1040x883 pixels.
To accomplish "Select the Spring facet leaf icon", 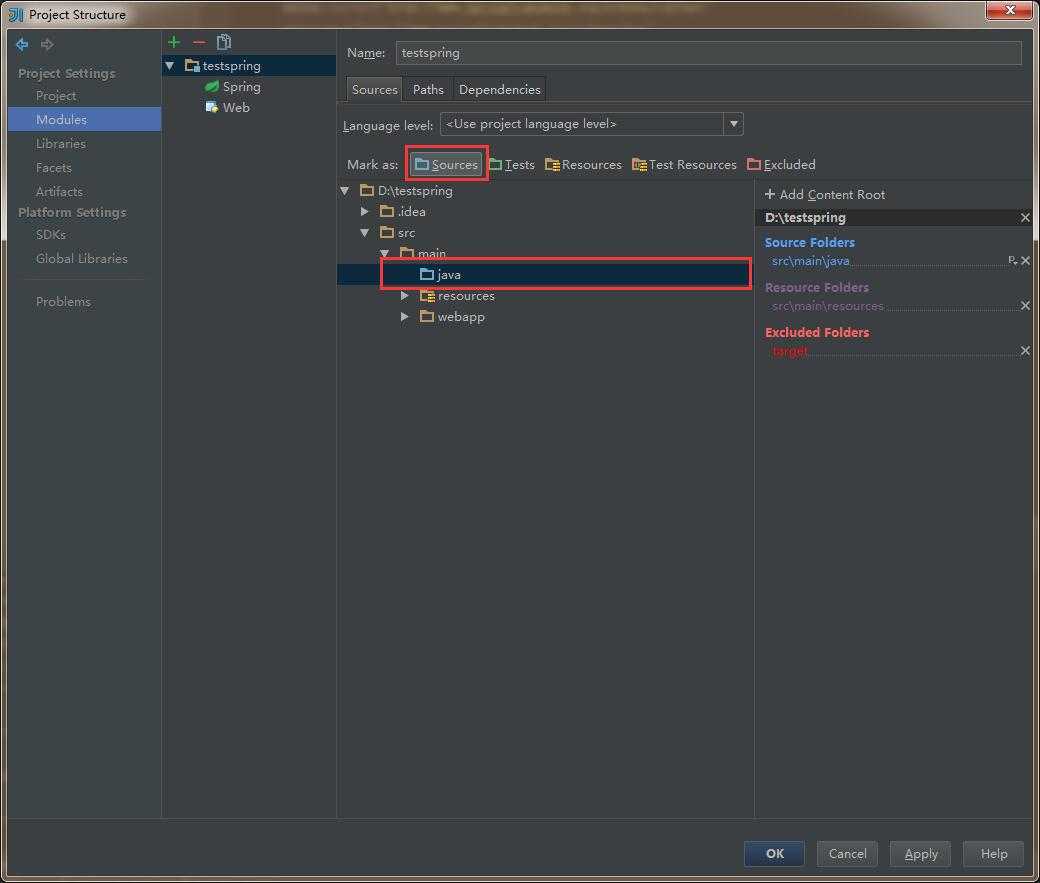I will point(212,86).
